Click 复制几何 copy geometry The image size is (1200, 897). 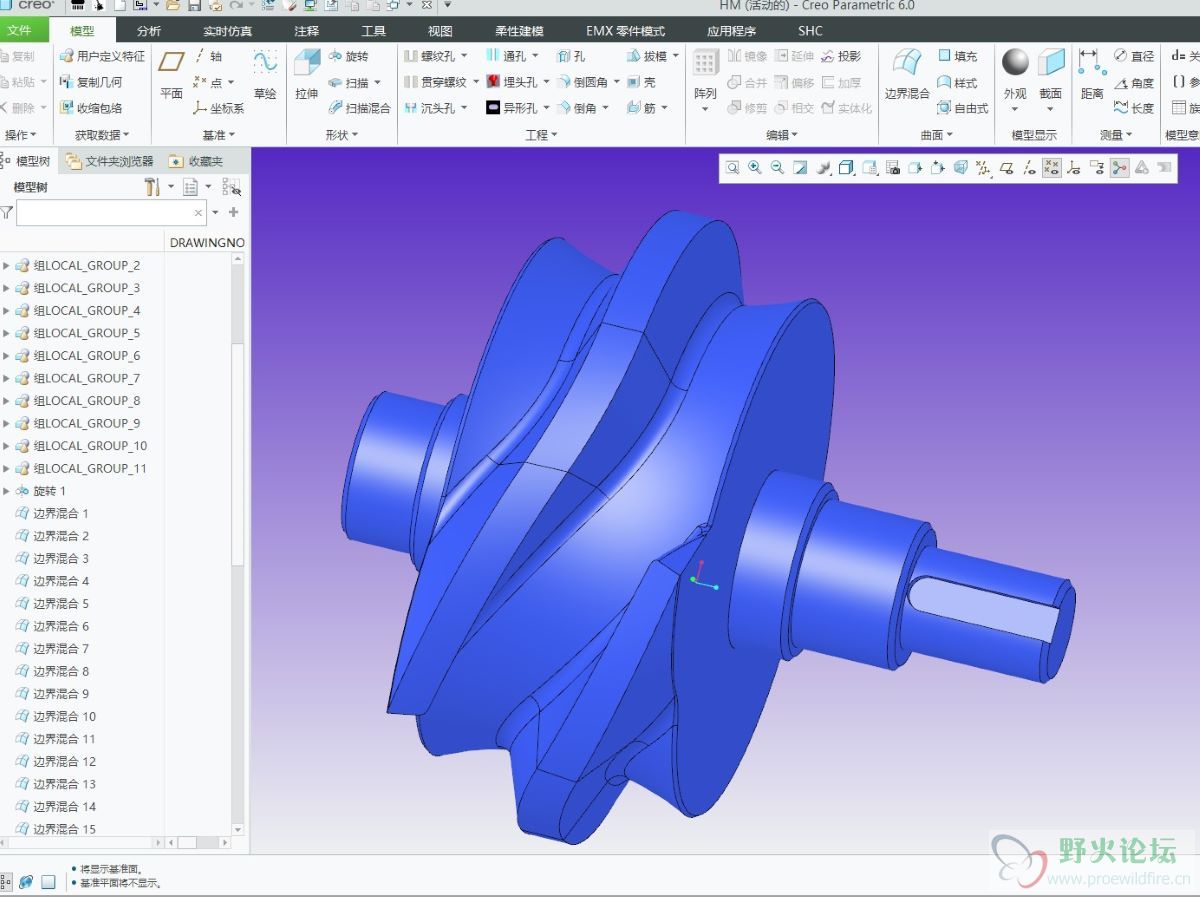pyautogui.click(x=91, y=82)
